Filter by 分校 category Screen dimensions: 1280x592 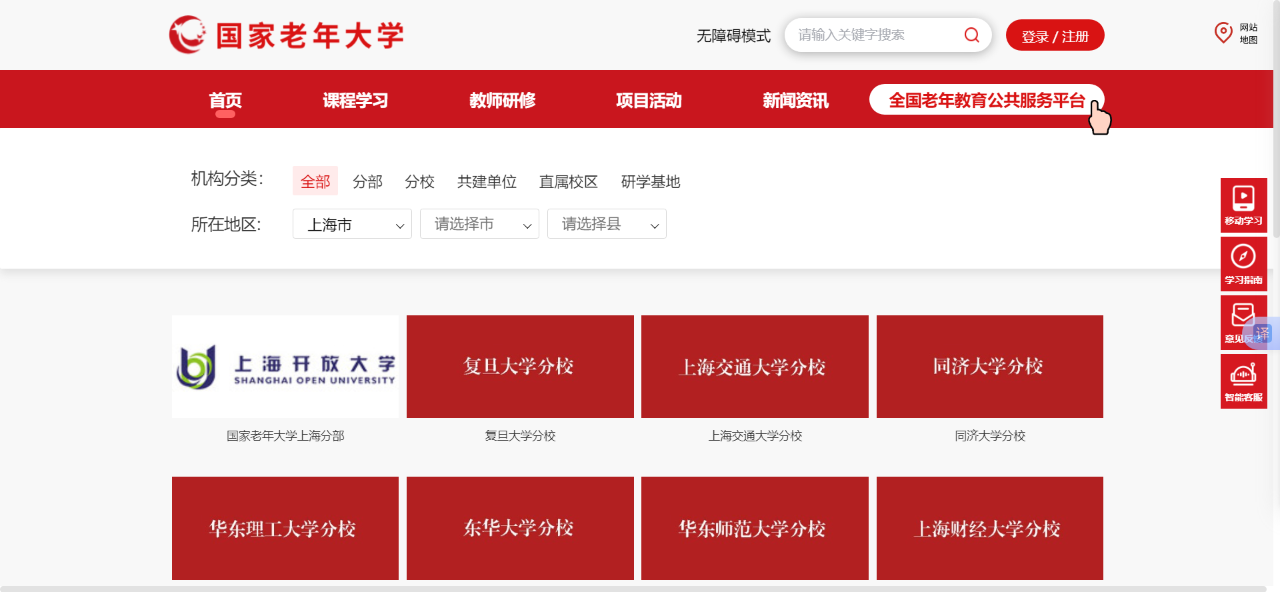(x=420, y=181)
